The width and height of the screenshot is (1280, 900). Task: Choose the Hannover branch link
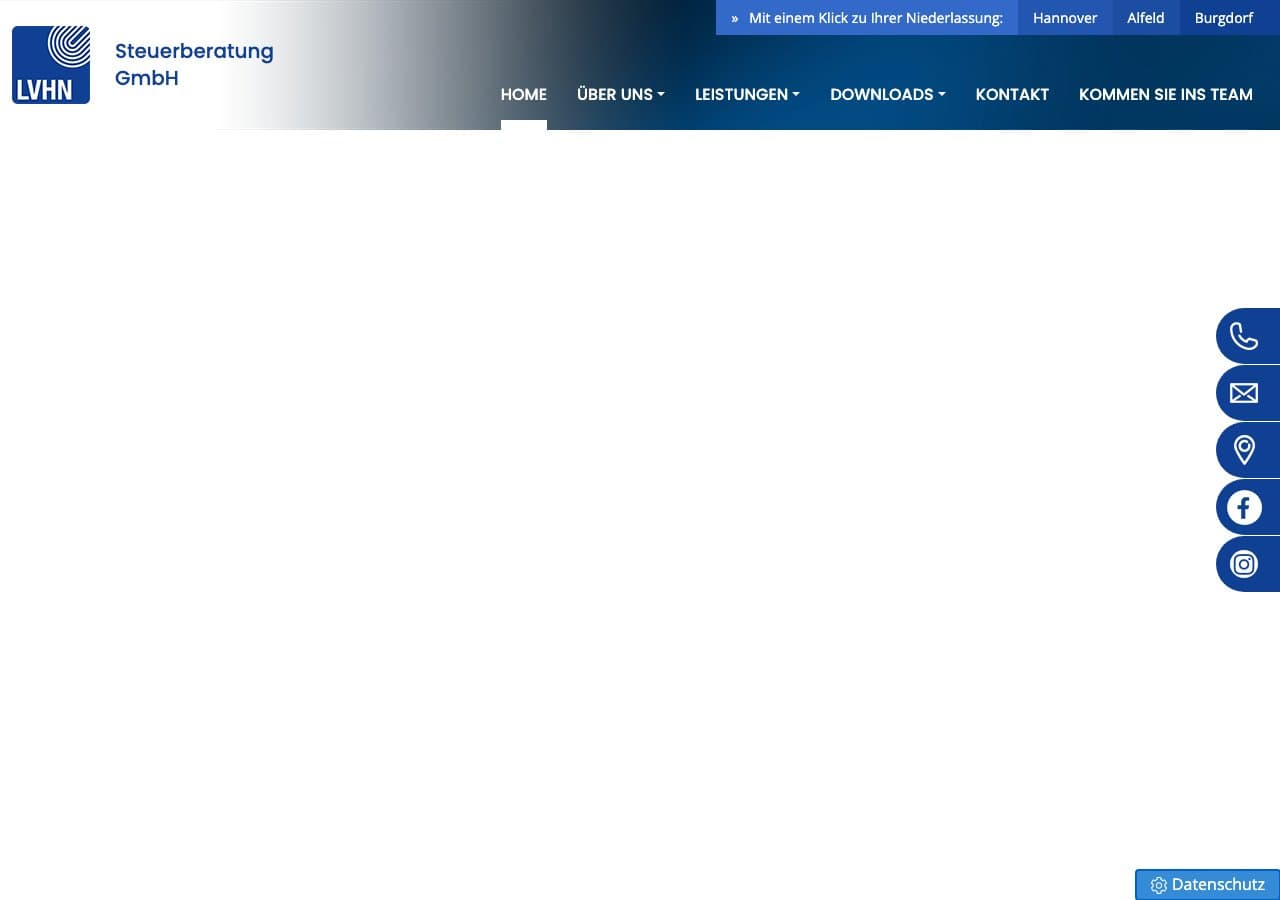pyautogui.click(x=1064, y=18)
